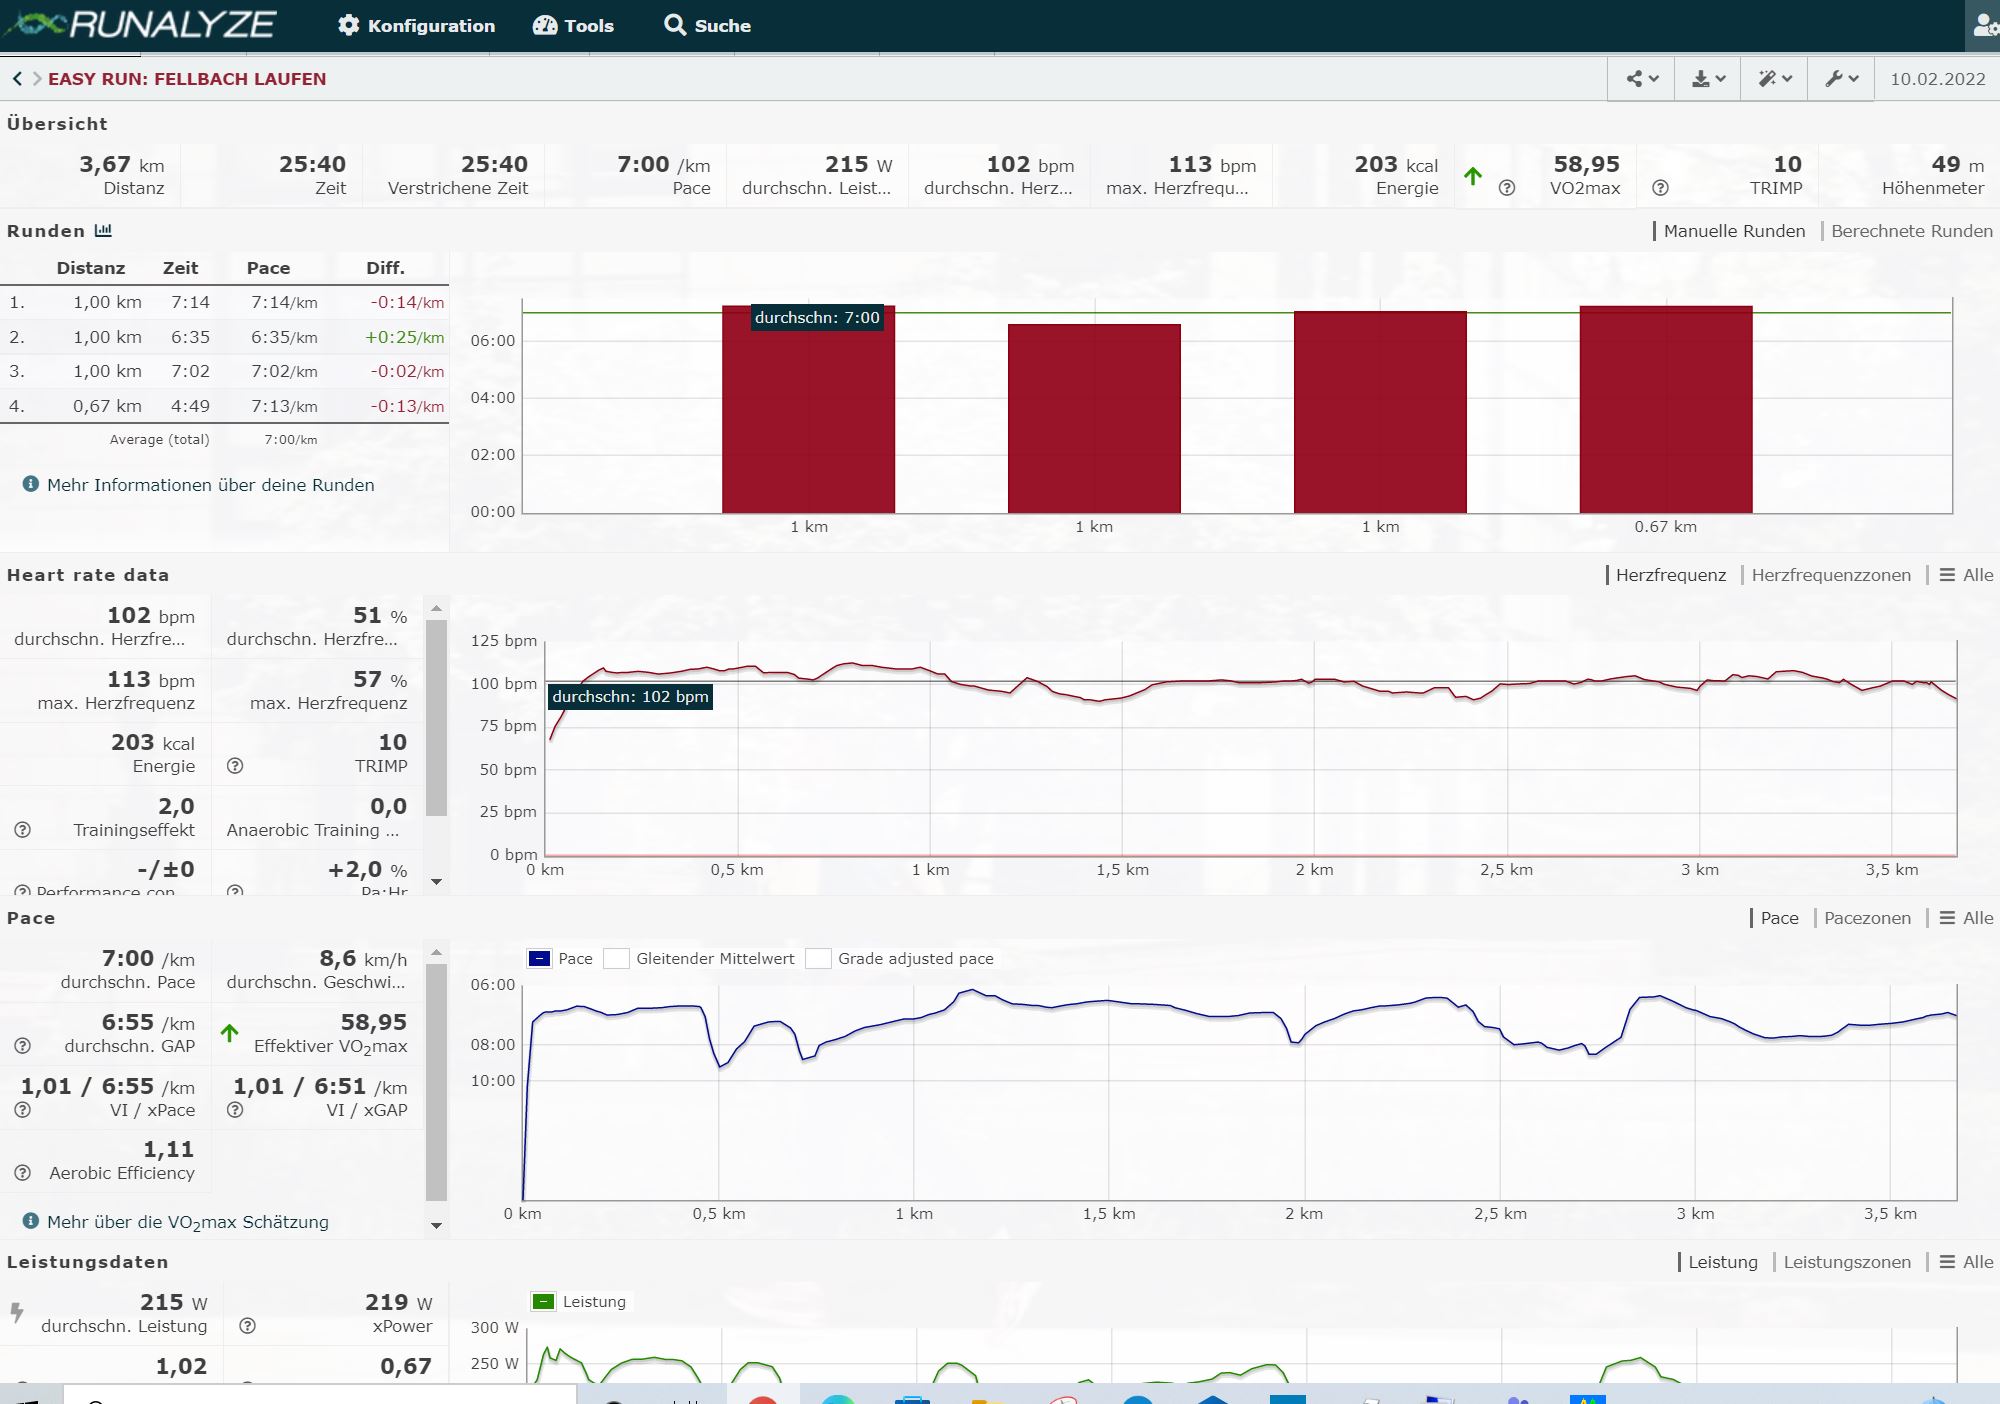Viewport: 2000px width, 1404px height.
Task: Toggle Gleitender Mittelwert series checkbox
Action: 617,959
